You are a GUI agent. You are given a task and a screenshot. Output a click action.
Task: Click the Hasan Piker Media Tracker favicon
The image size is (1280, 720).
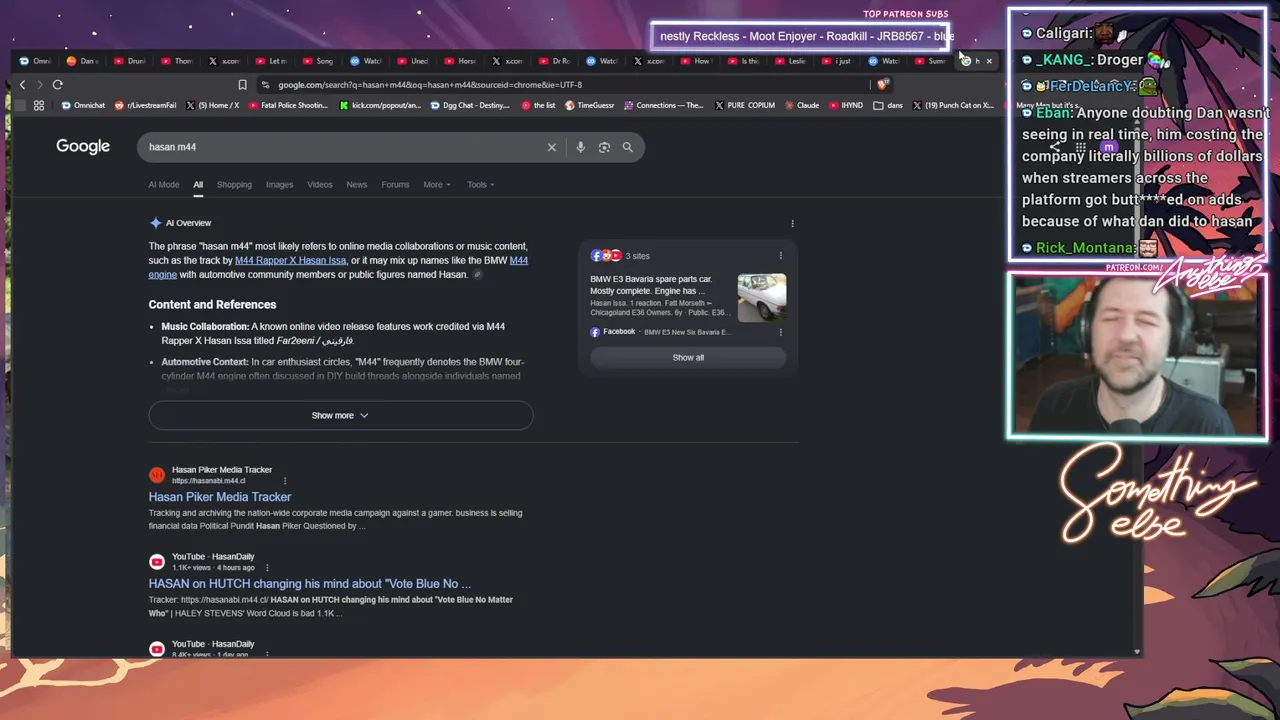pyautogui.click(x=157, y=475)
